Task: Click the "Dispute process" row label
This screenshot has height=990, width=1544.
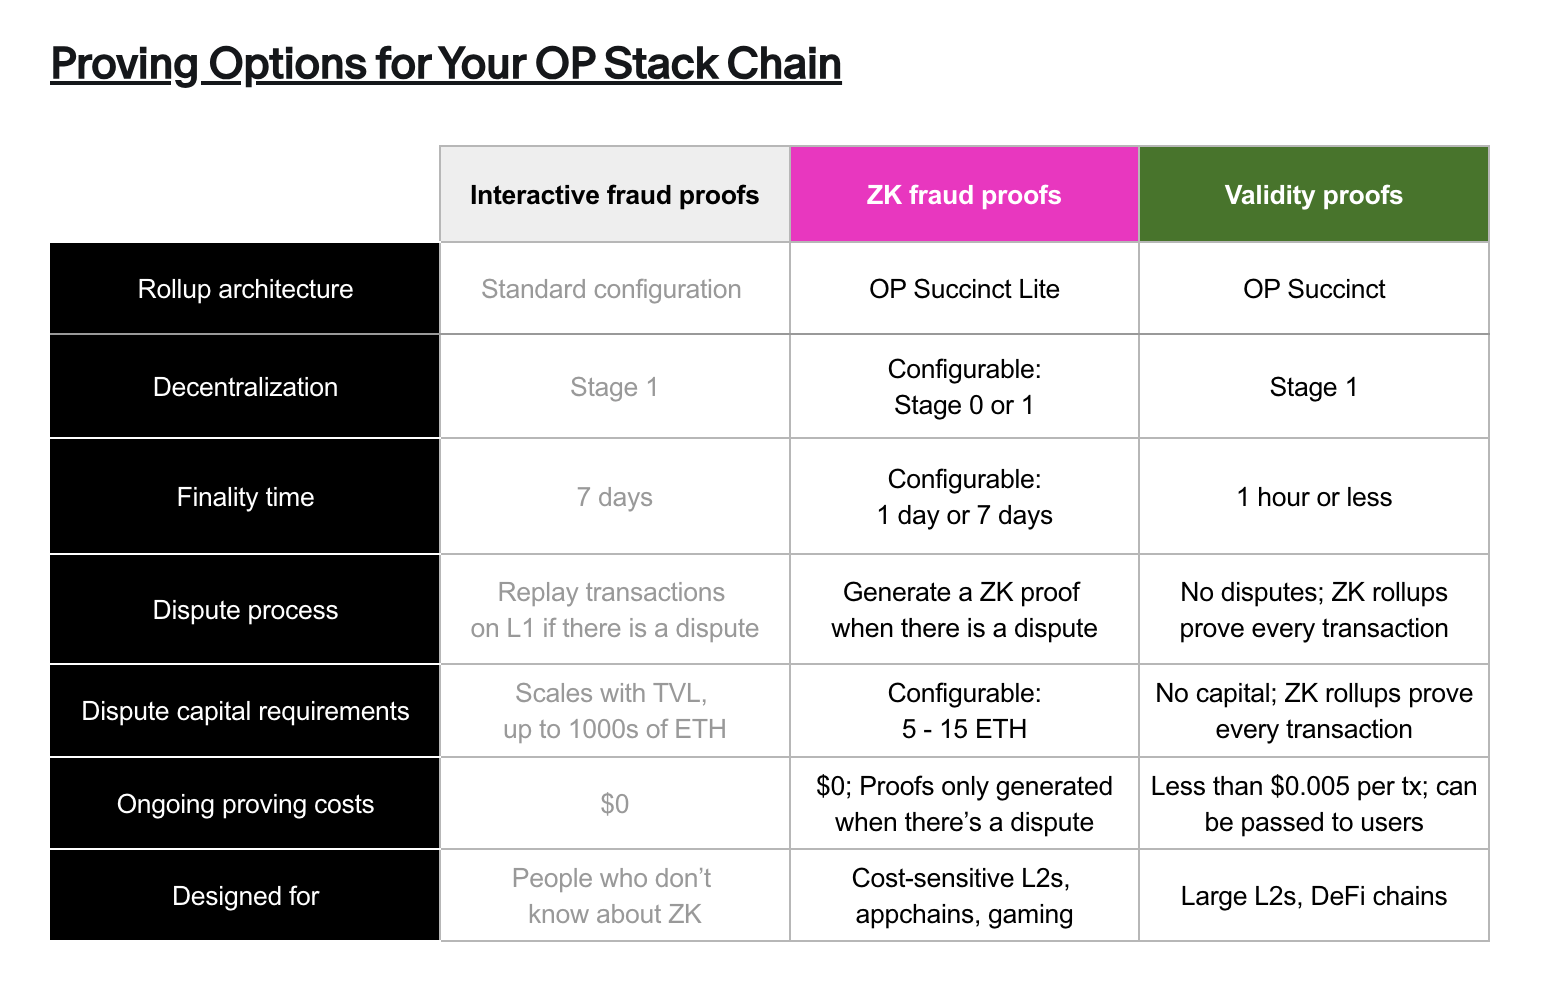Action: pyautogui.click(x=245, y=610)
